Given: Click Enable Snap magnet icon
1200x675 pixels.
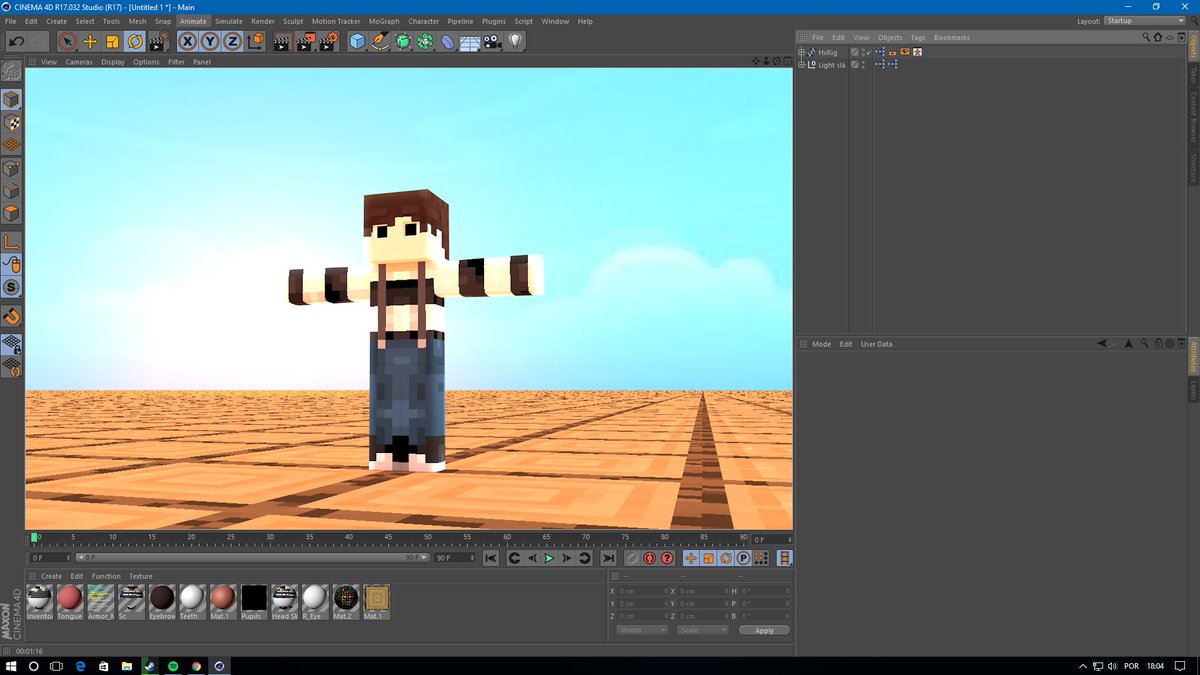Looking at the screenshot, I should [11, 316].
